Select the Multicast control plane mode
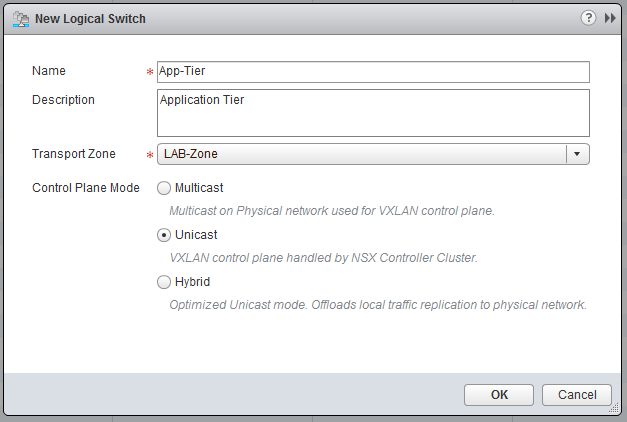627x422 pixels. point(164,187)
